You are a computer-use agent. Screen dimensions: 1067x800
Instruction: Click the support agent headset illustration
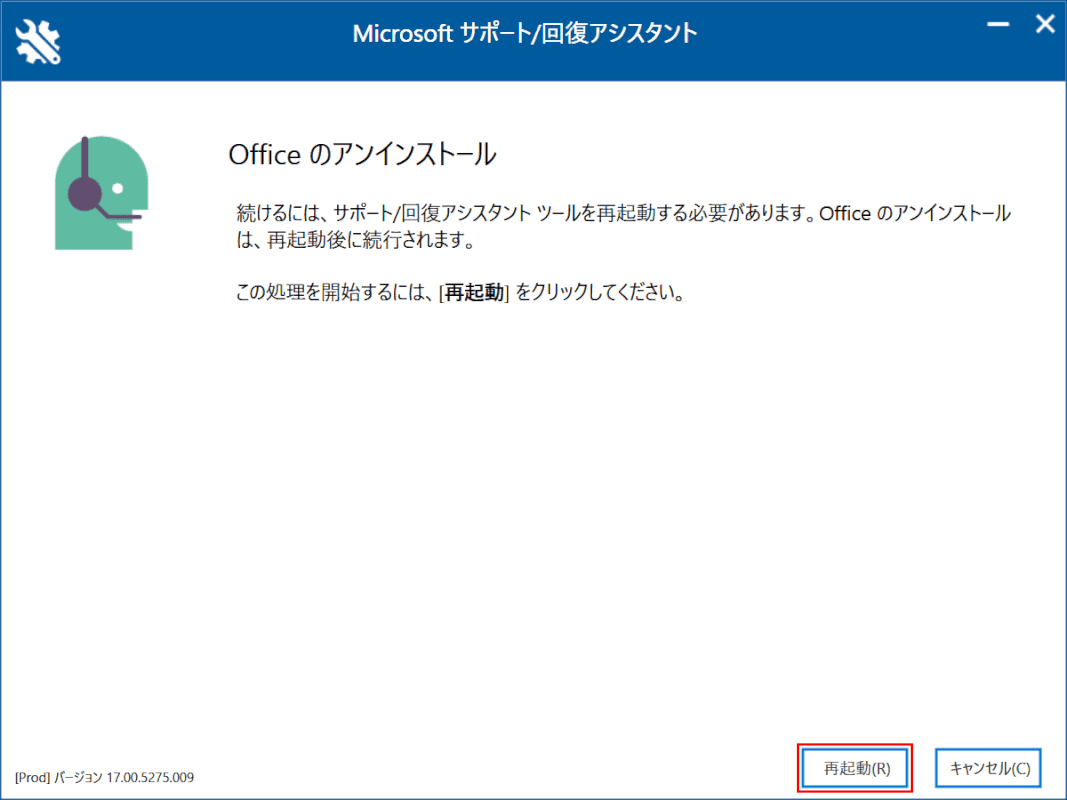click(x=101, y=193)
